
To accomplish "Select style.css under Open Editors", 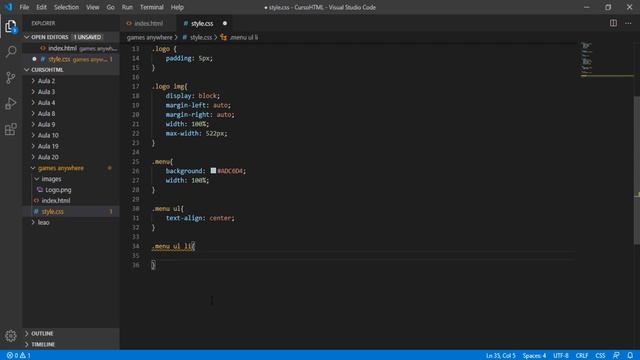I will click(71, 59).
